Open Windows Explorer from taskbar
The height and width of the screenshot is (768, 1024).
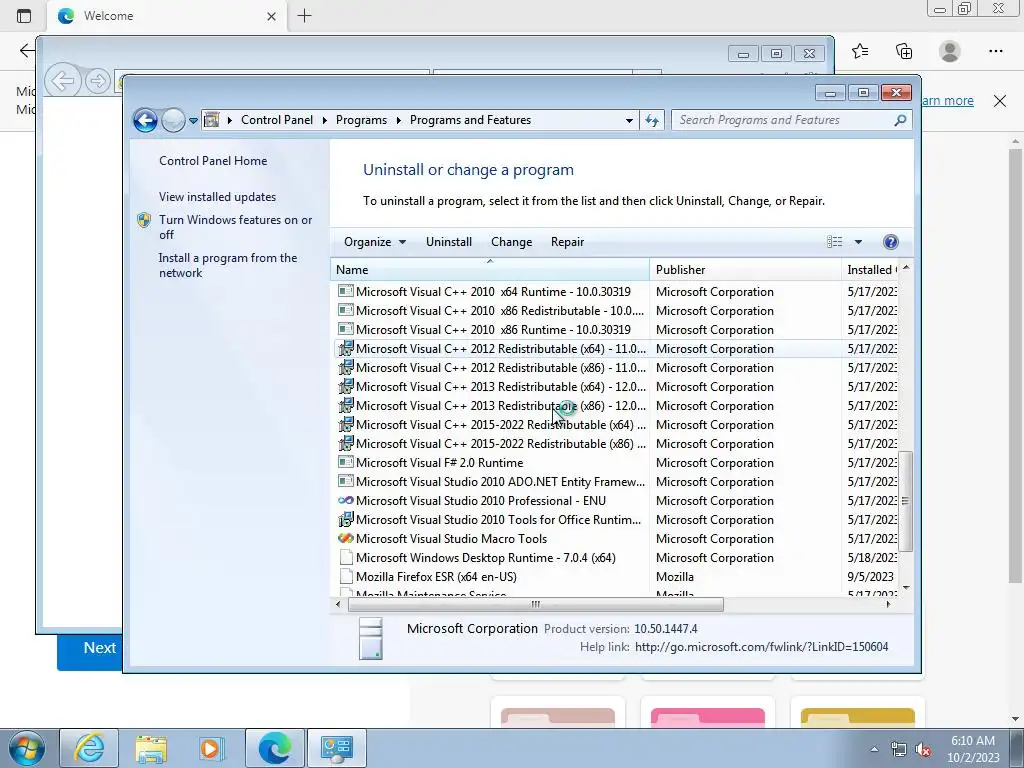coord(151,748)
